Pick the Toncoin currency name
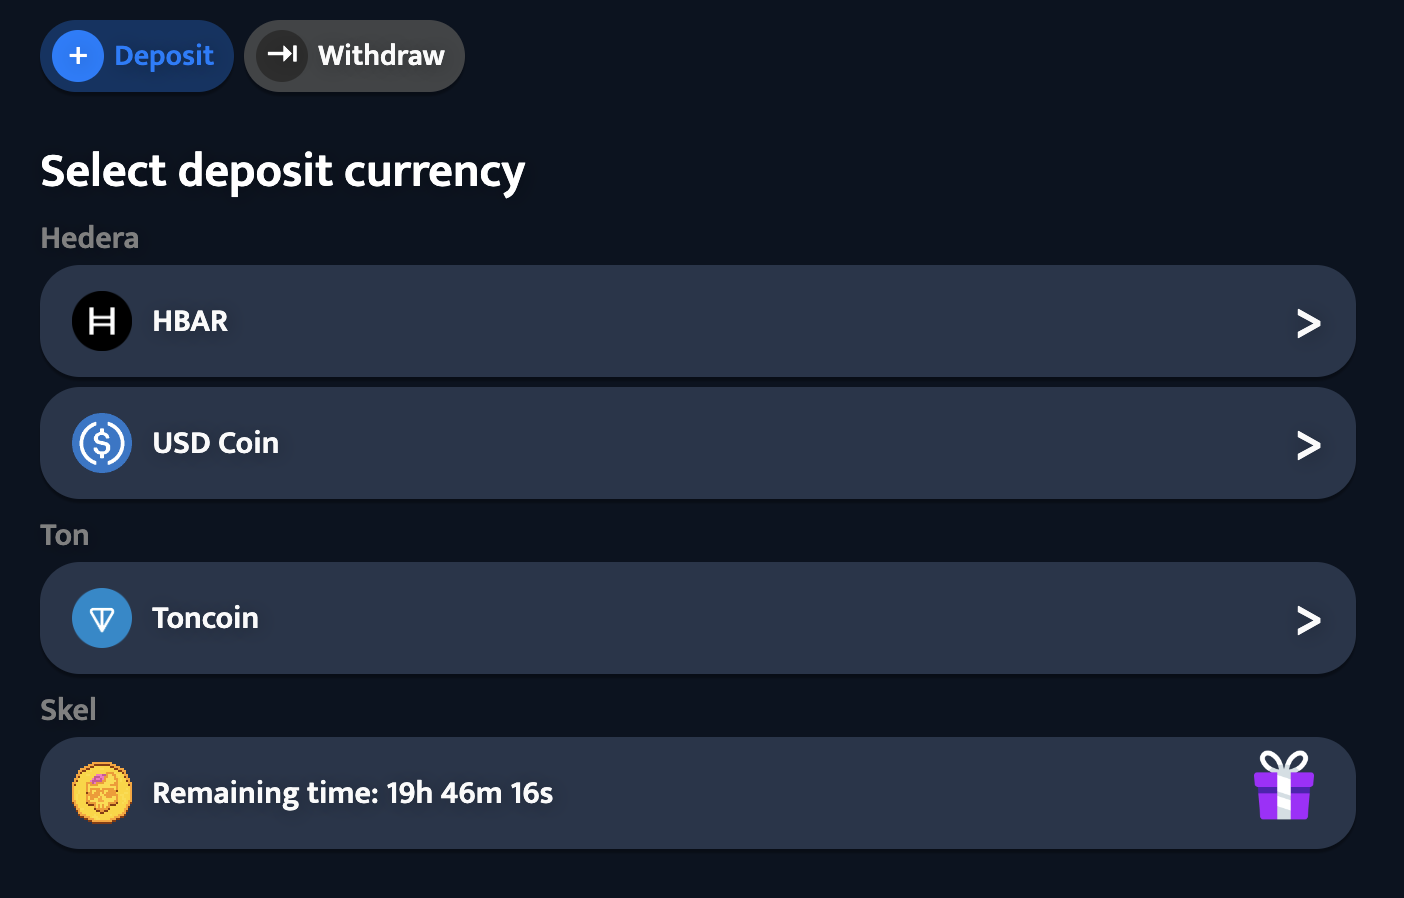Image resolution: width=1404 pixels, height=898 pixels. click(x=205, y=618)
